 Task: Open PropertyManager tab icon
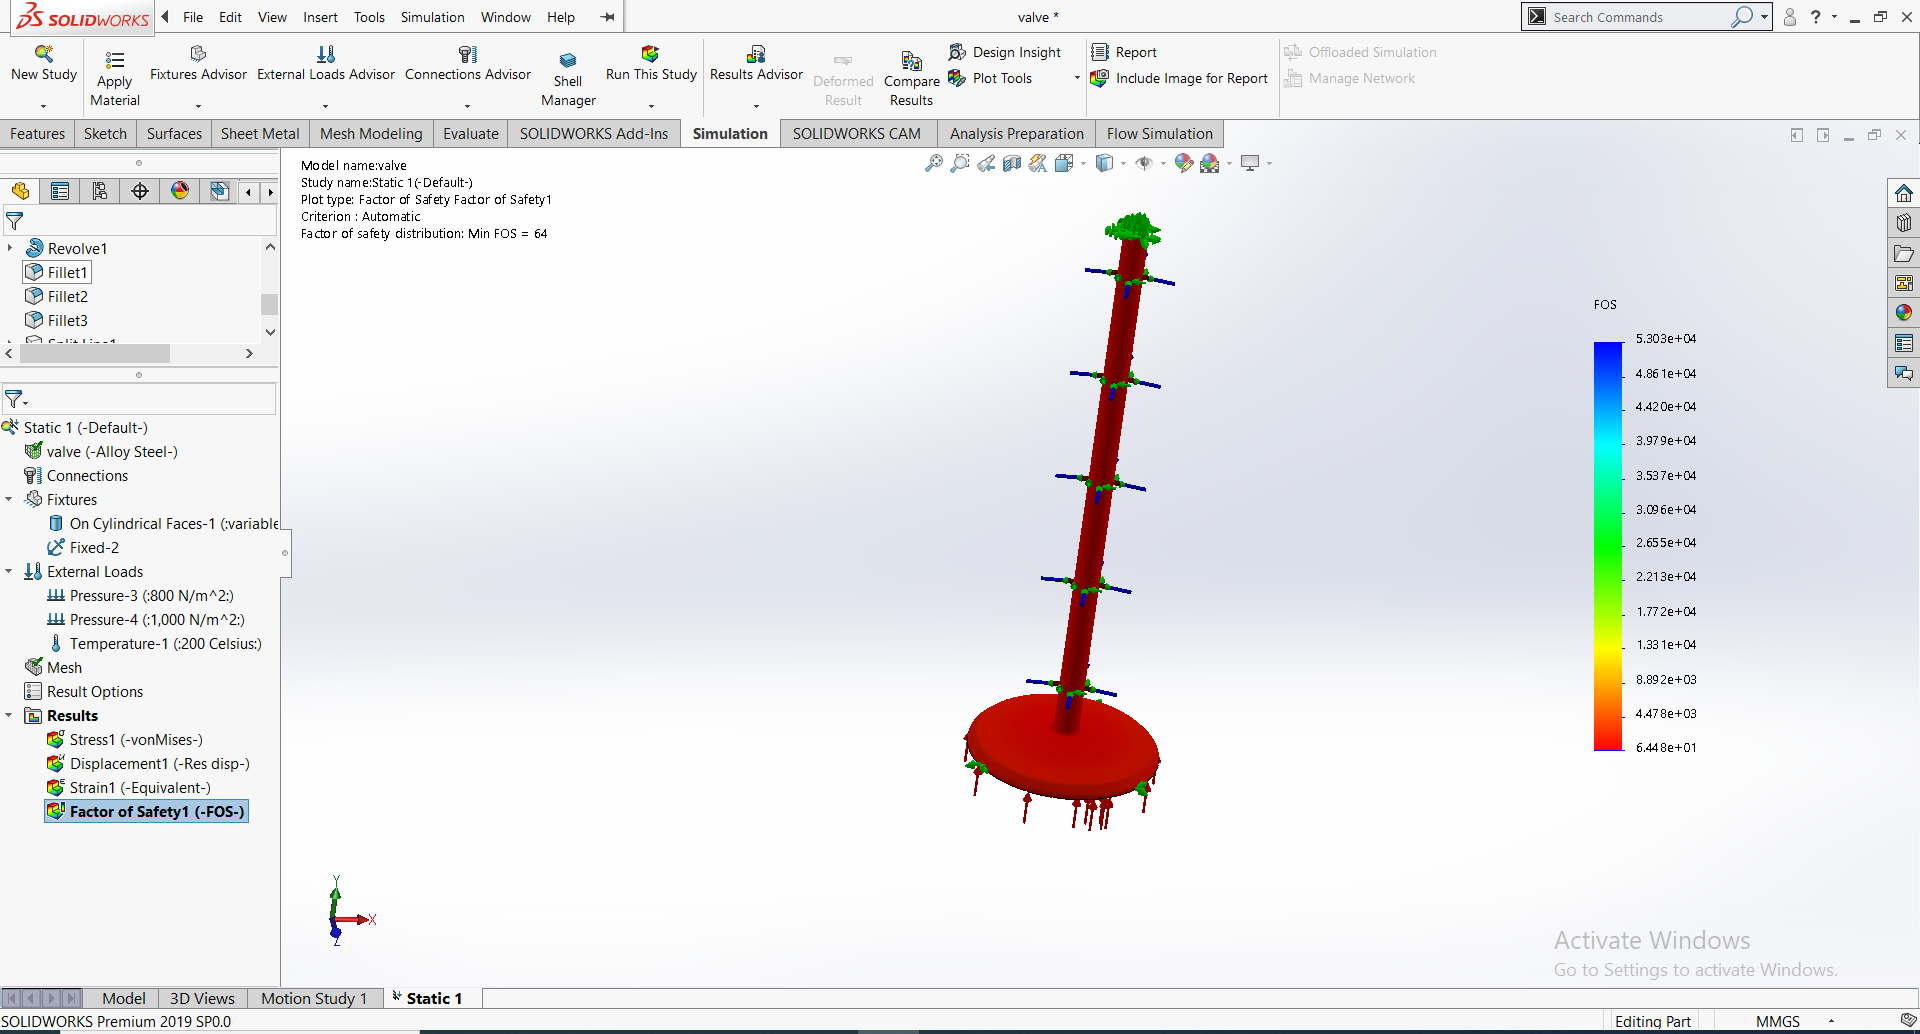[x=60, y=191]
